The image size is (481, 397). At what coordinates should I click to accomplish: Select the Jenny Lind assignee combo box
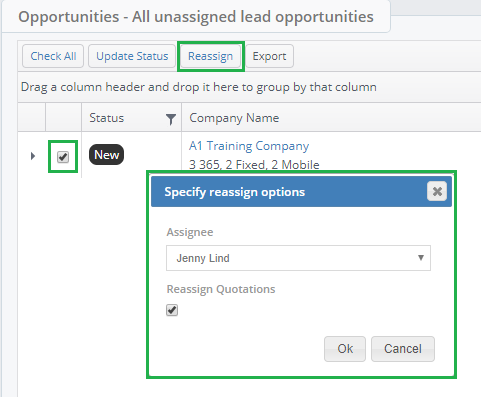[x=298, y=258]
